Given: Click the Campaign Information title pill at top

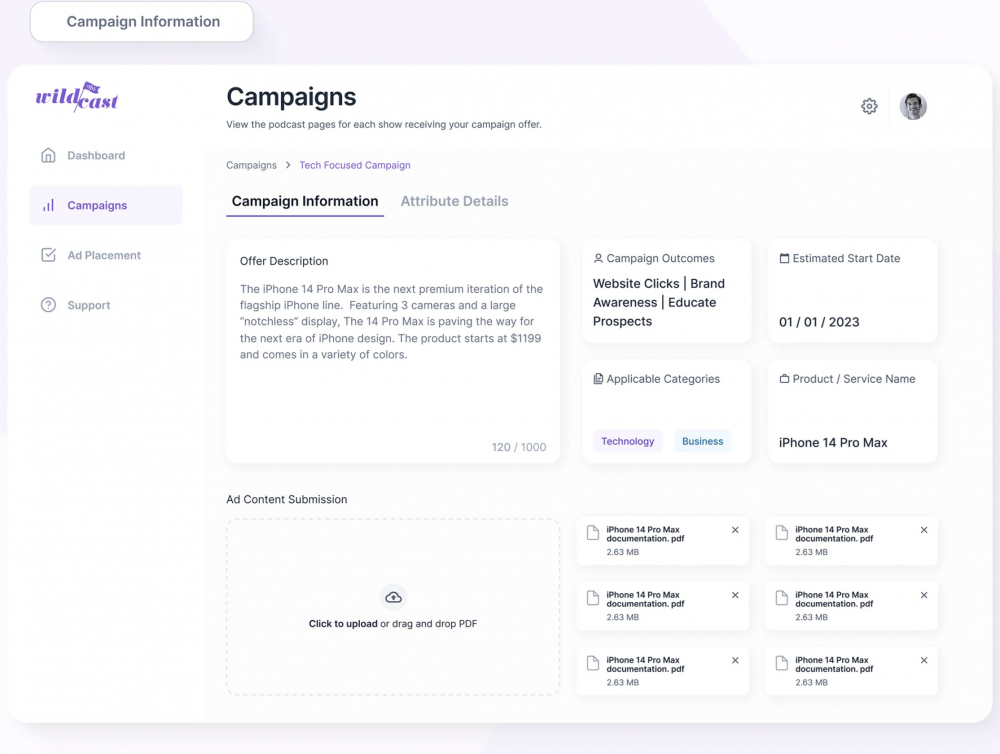Looking at the screenshot, I should pyautogui.click(x=142, y=22).
